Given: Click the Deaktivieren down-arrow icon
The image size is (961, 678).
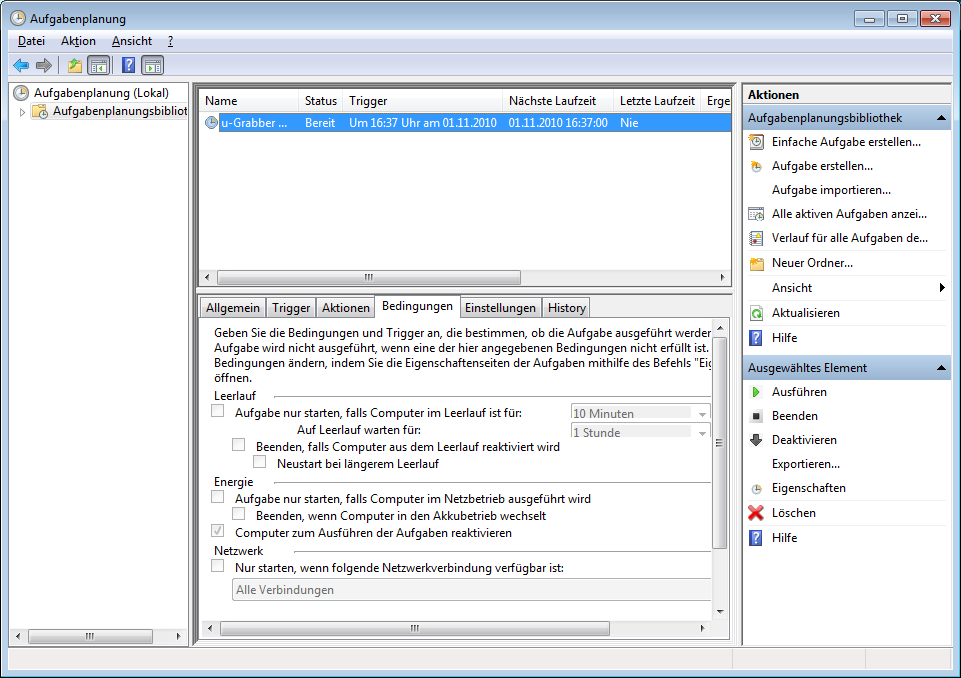Looking at the screenshot, I should coord(756,440).
